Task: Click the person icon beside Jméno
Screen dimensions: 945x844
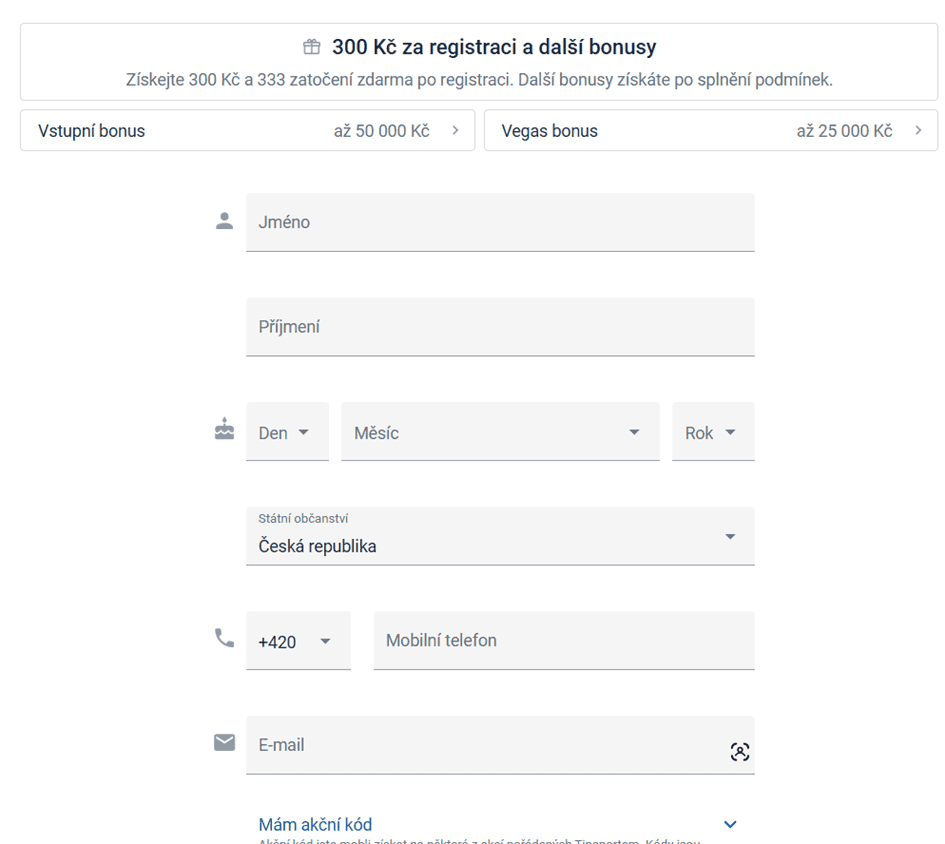Action: (x=224, y=221)
